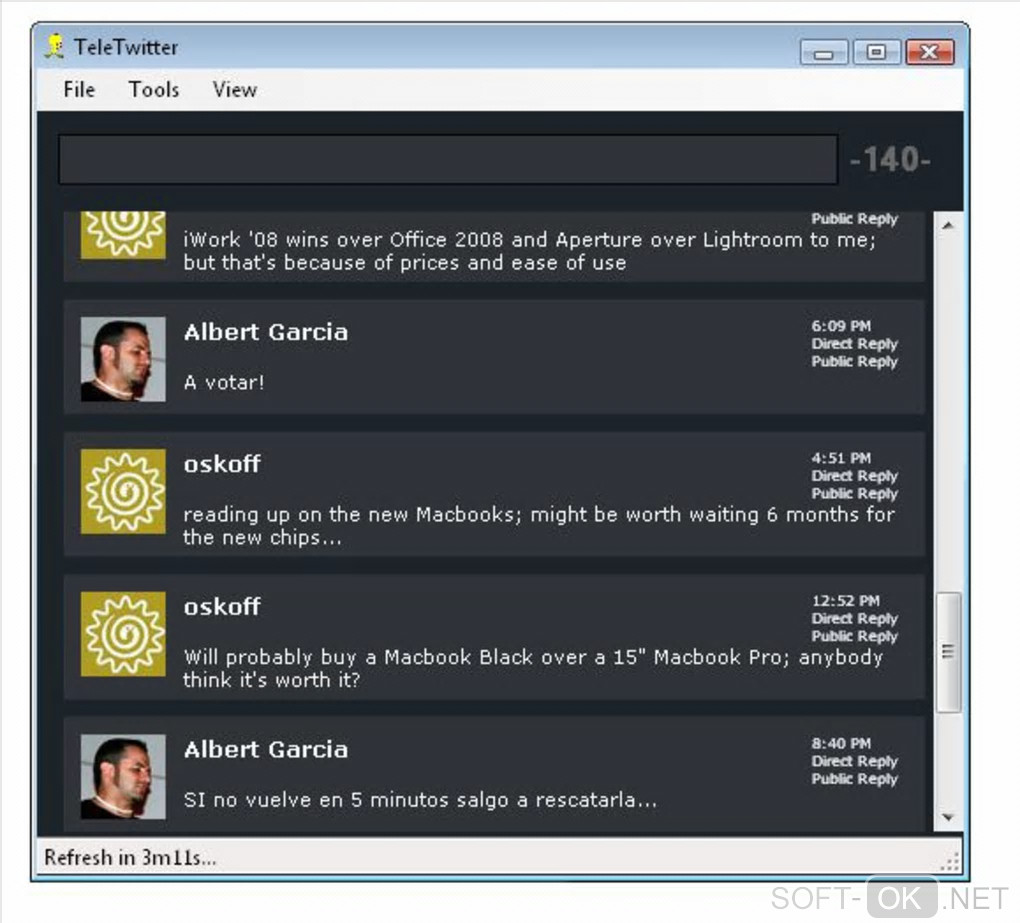Image resolution: width=1020 pixels, height=923 pixels.
Task: Open the Tools menu
Action: tap(154, 89)
